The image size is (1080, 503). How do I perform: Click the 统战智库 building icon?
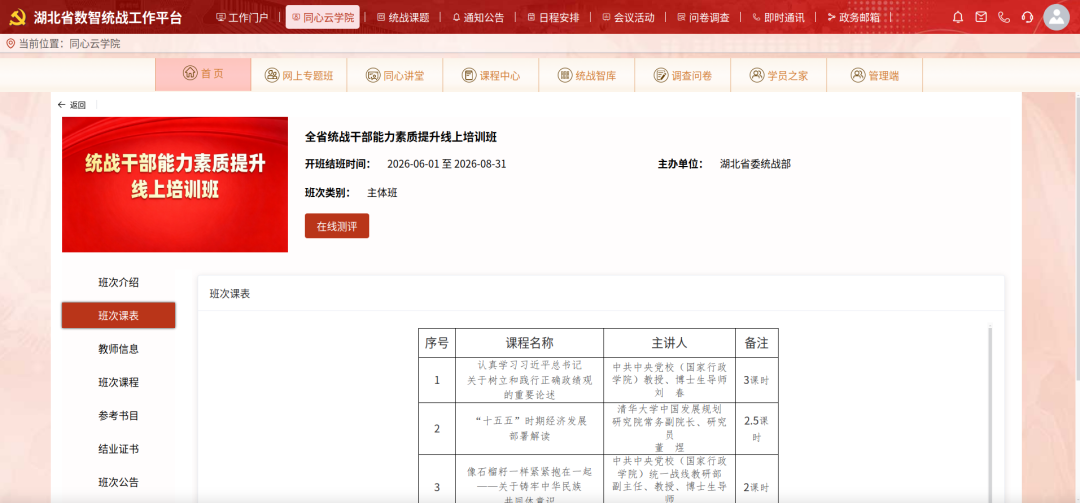pos(565,75)
